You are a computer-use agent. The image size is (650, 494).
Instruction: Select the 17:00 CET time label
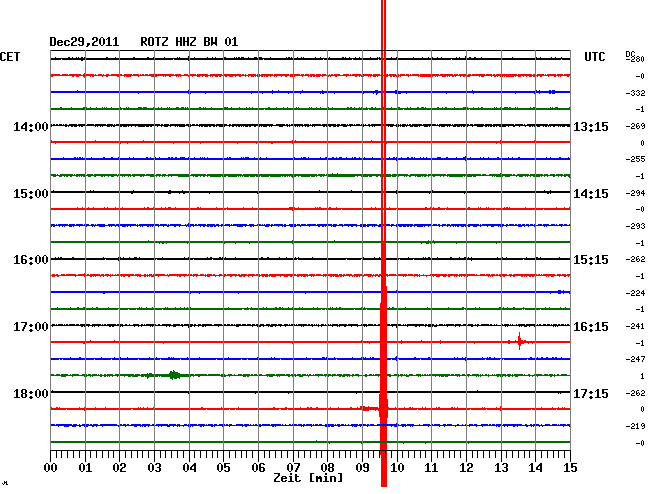click(31, 327)
